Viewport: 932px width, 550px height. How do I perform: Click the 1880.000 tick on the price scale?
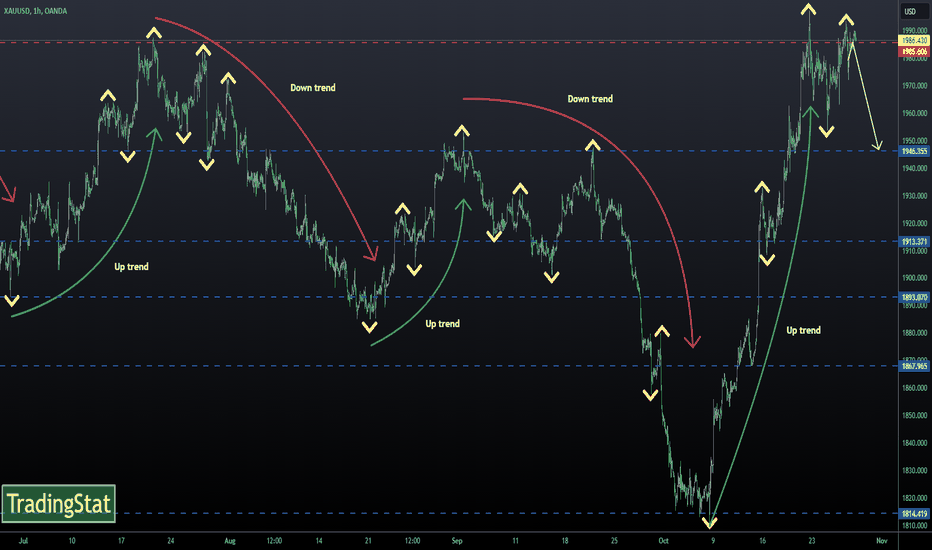pos(915,332)
